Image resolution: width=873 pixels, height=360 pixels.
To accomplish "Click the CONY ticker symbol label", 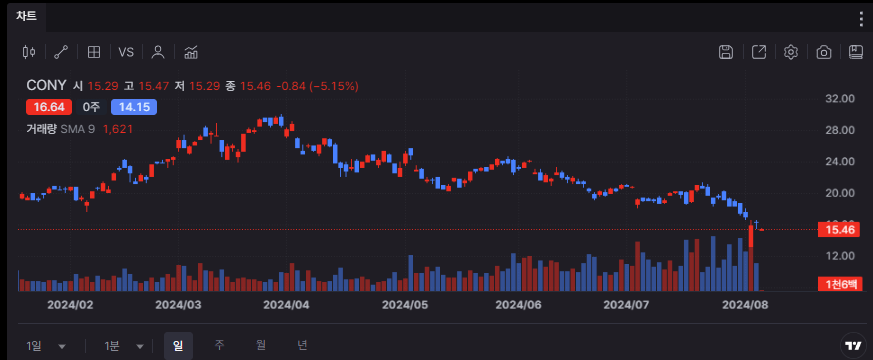I will pos(46,86).
